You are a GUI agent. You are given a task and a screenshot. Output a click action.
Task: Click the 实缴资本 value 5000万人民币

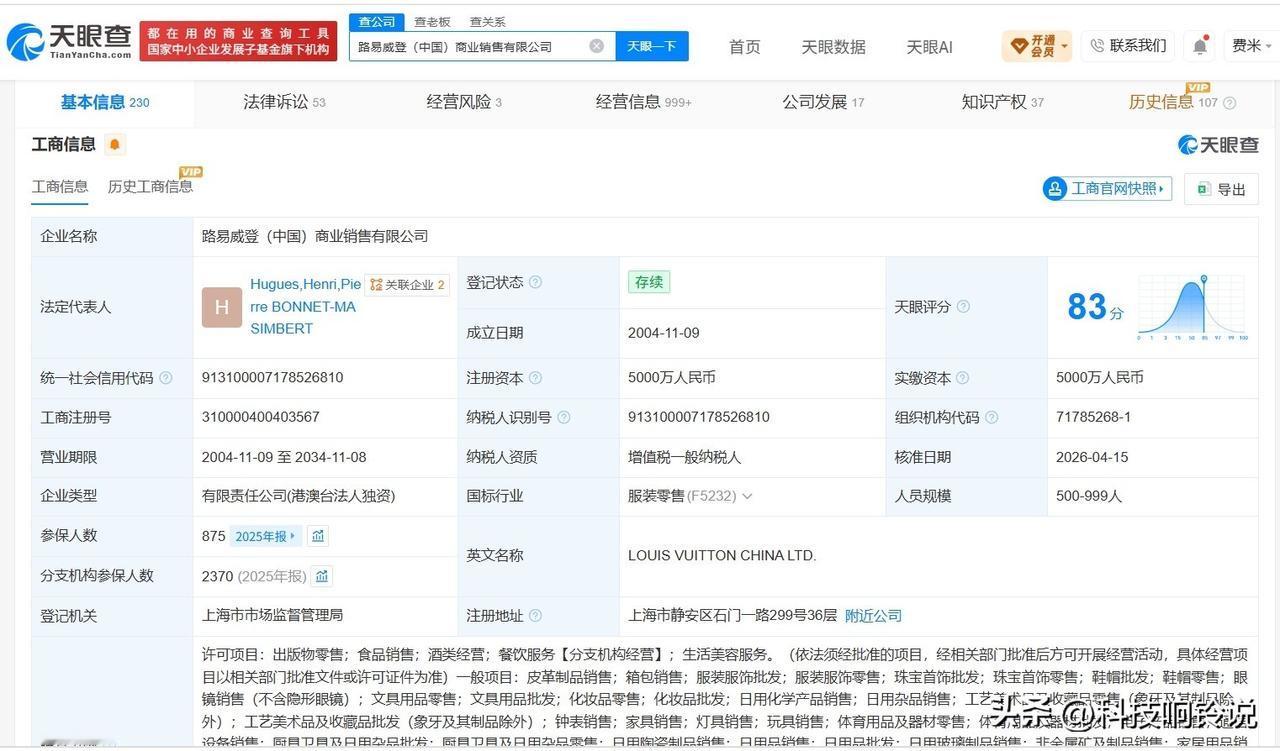(x=1100, y=378)
